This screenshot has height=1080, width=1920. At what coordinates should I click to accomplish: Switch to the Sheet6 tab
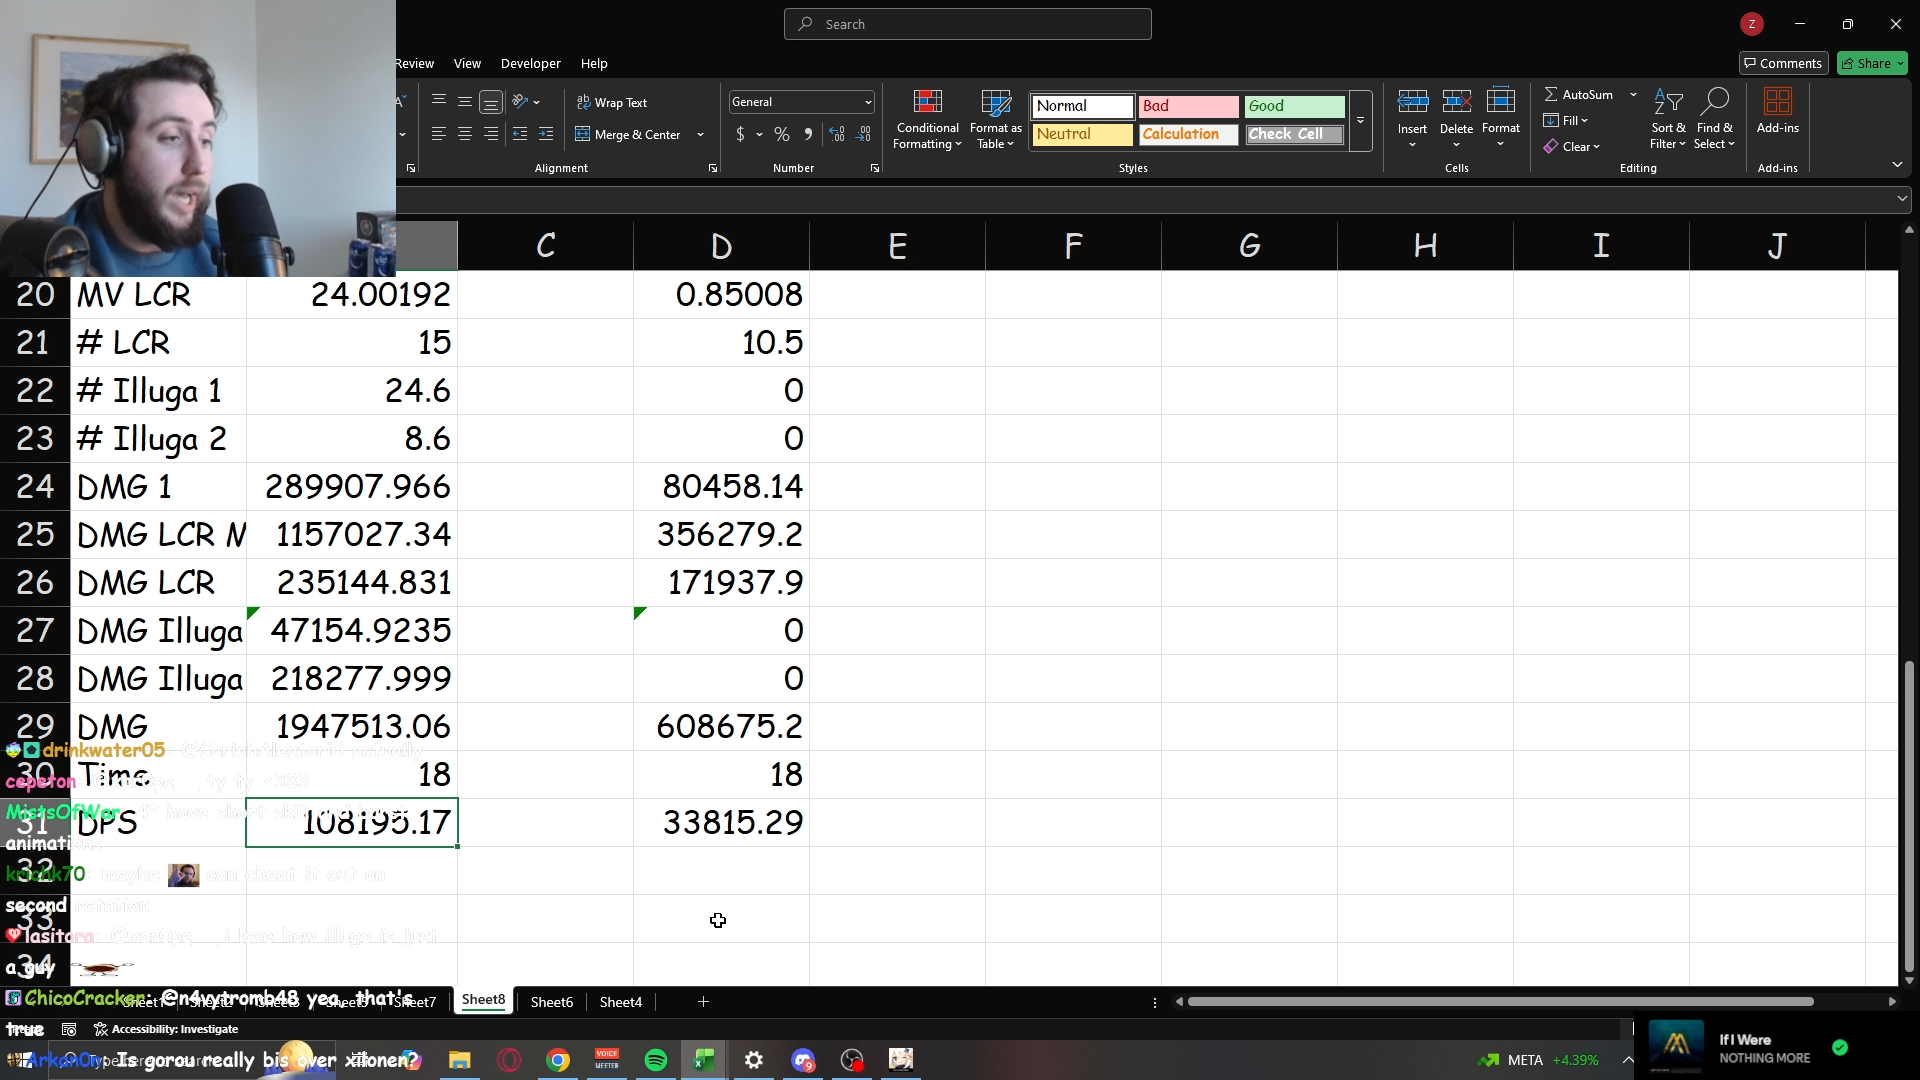pos(551,1002)
